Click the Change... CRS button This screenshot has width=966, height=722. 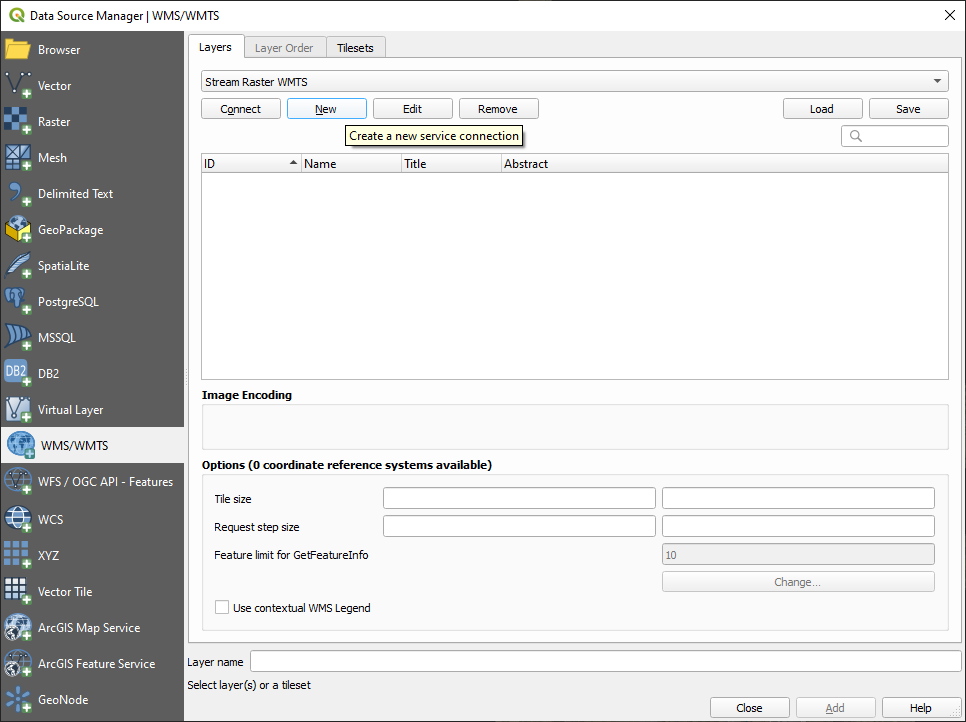point(798,582)
